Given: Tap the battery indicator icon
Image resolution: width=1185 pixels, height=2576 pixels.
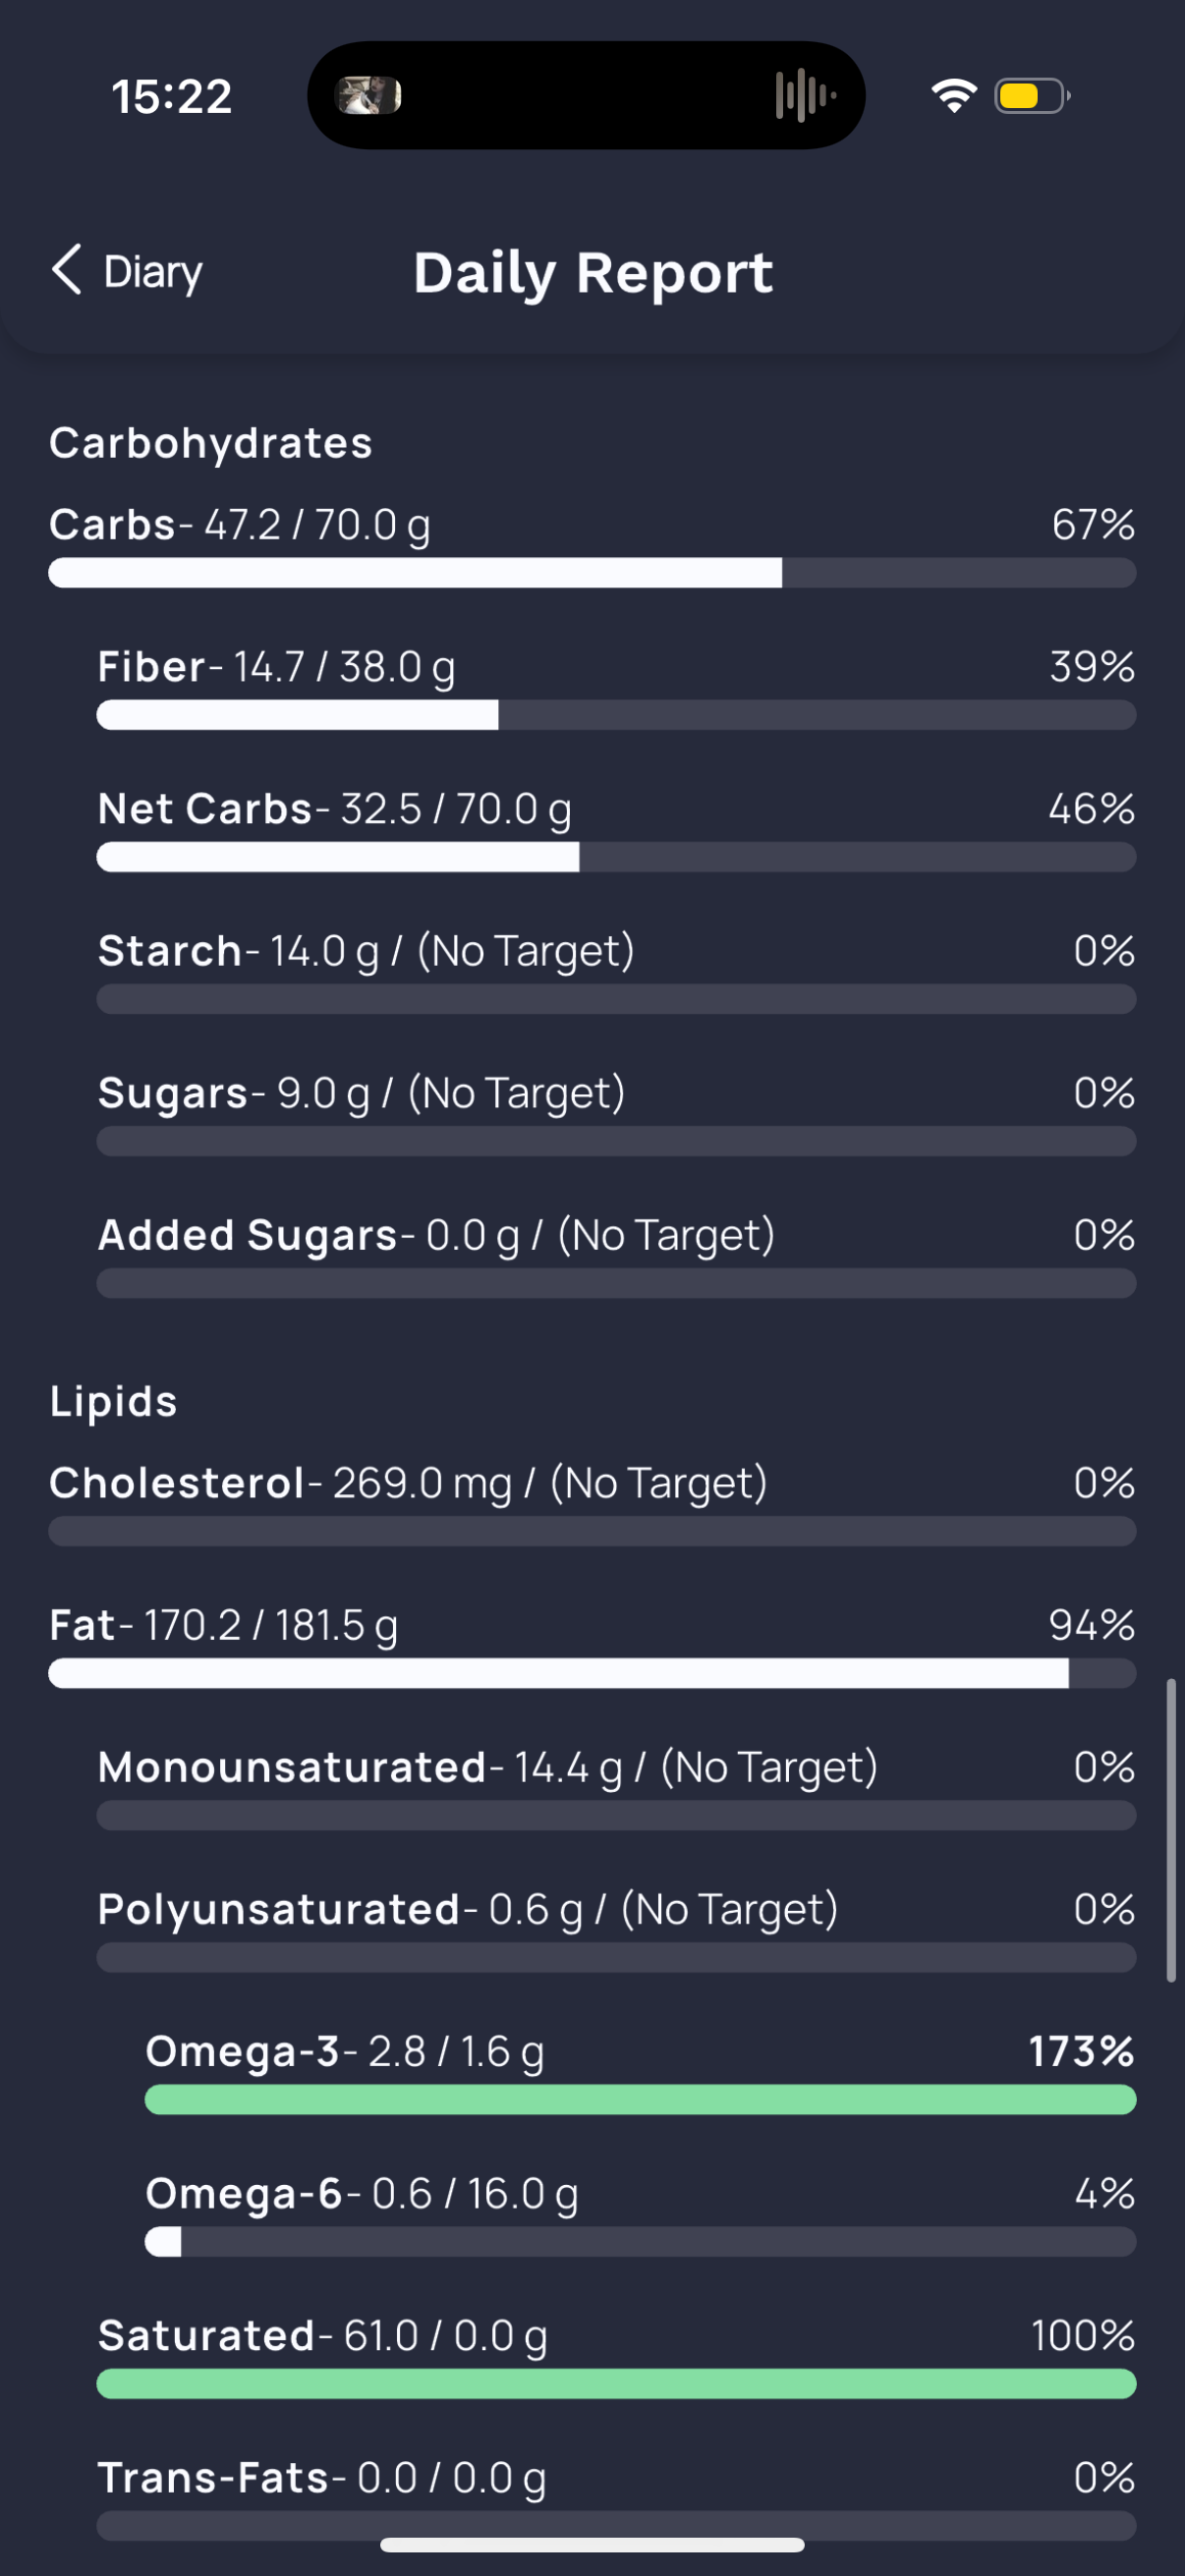Looking at the screenshot, I should tap(1031, 96).
